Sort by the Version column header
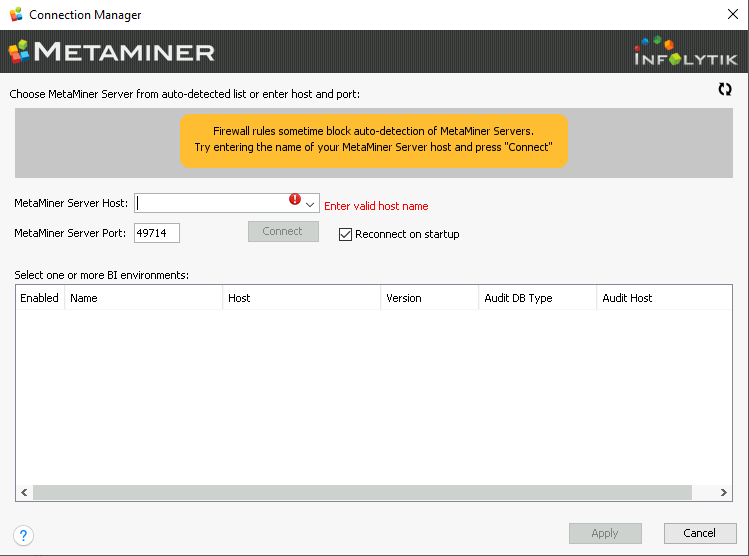The image size is (749, 556). (x=430, y=298)
